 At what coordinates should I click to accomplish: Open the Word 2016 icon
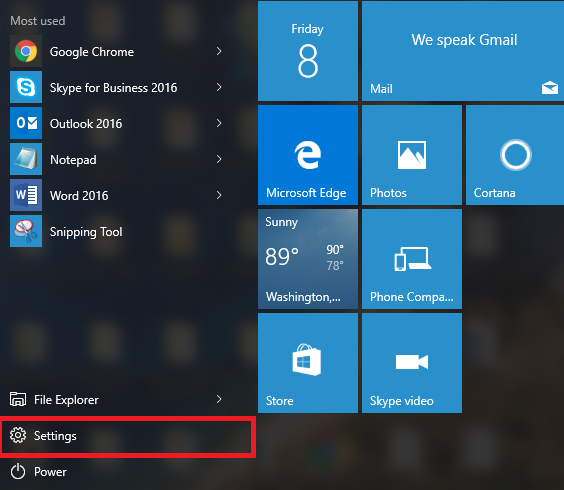click(26, 195)
